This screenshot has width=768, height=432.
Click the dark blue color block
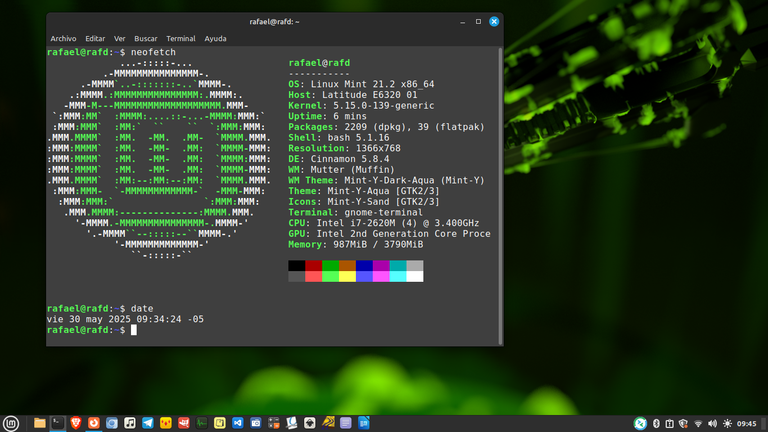point(364,265)
